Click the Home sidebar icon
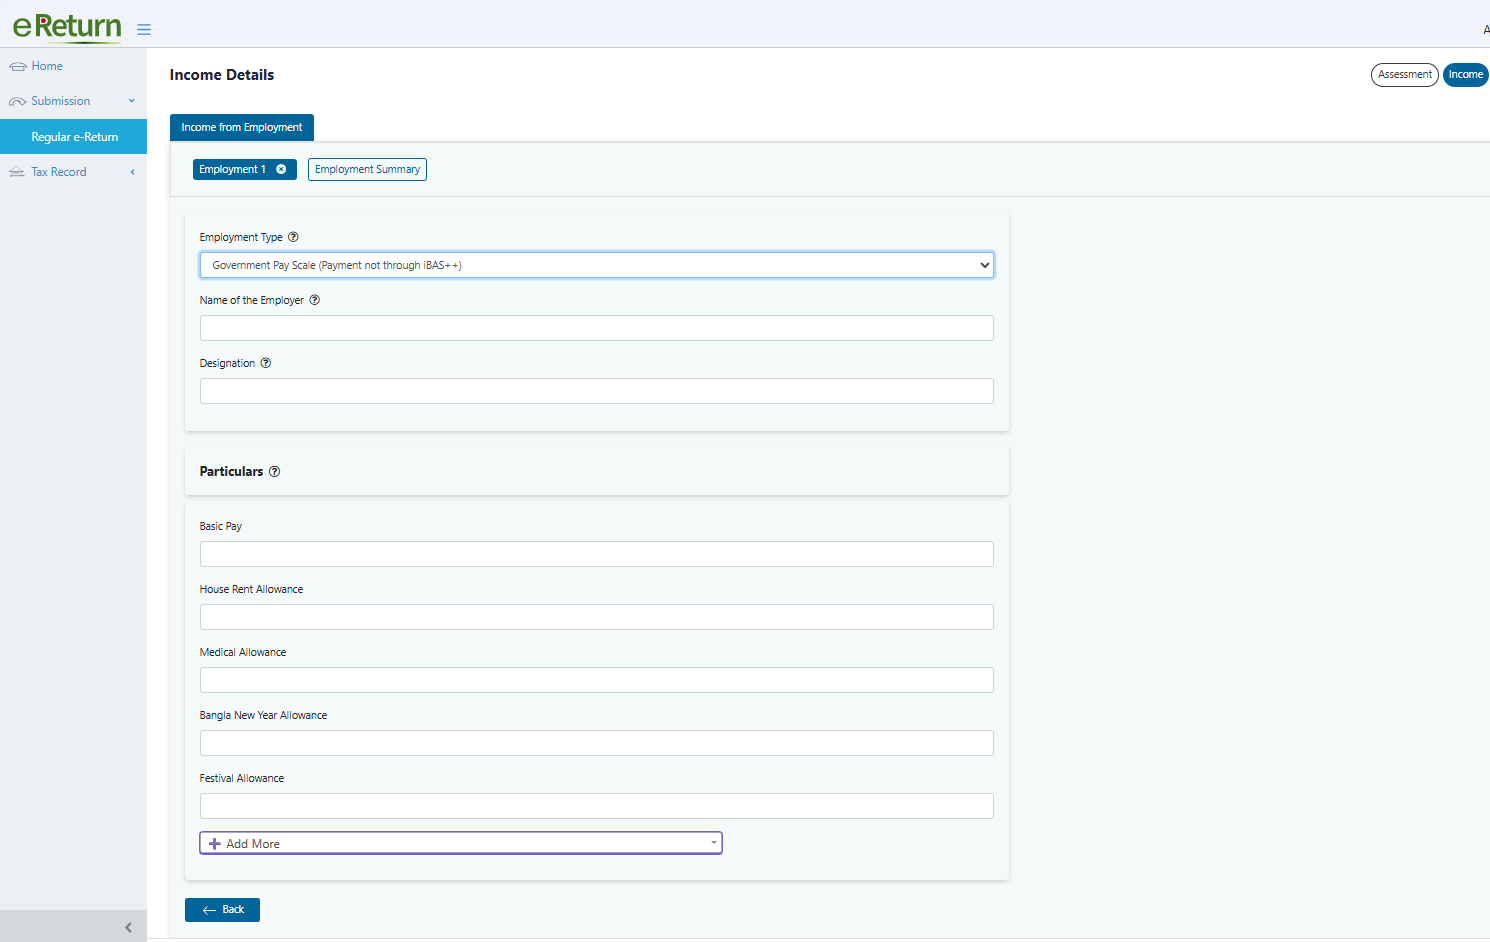Viewport: 1490px width, 942px height. pyautogui.click(x=18, y=66)
